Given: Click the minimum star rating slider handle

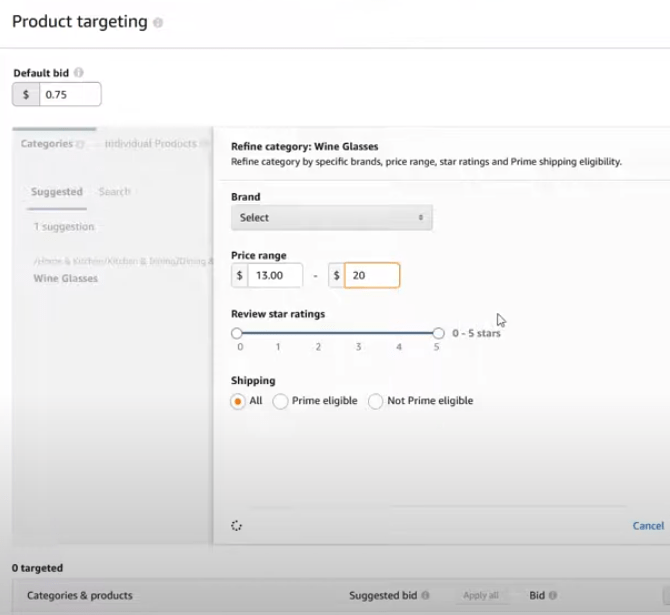Looking at the screenshot, I should (237, 333).
